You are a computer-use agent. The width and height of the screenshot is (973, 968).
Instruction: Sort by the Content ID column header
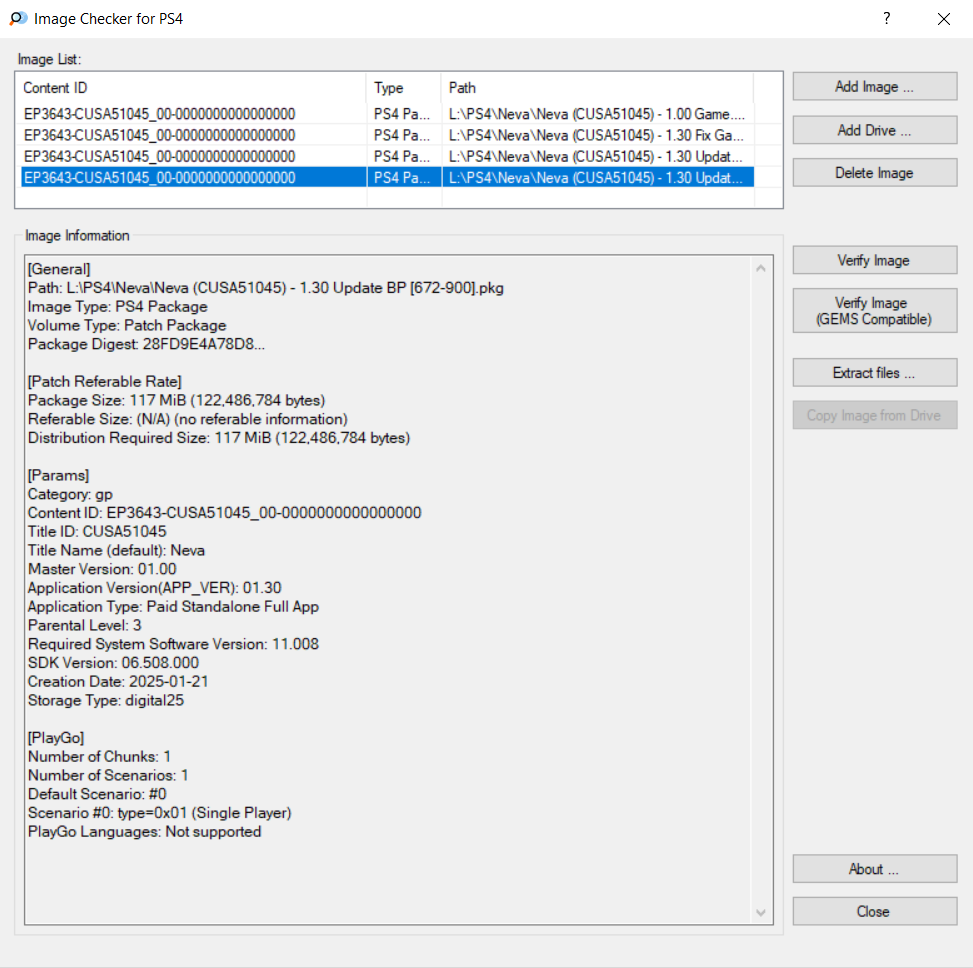click(x=192, y=88)
